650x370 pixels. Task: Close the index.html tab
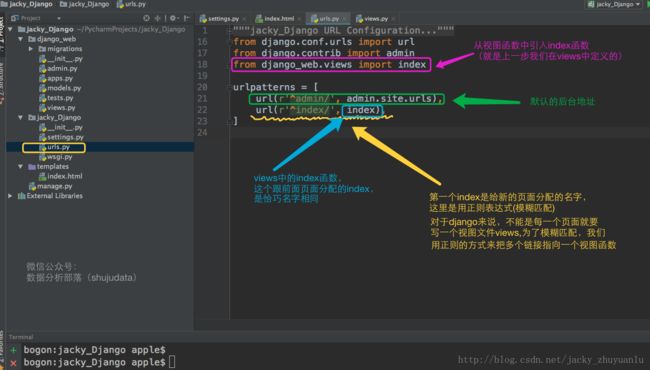299,19
